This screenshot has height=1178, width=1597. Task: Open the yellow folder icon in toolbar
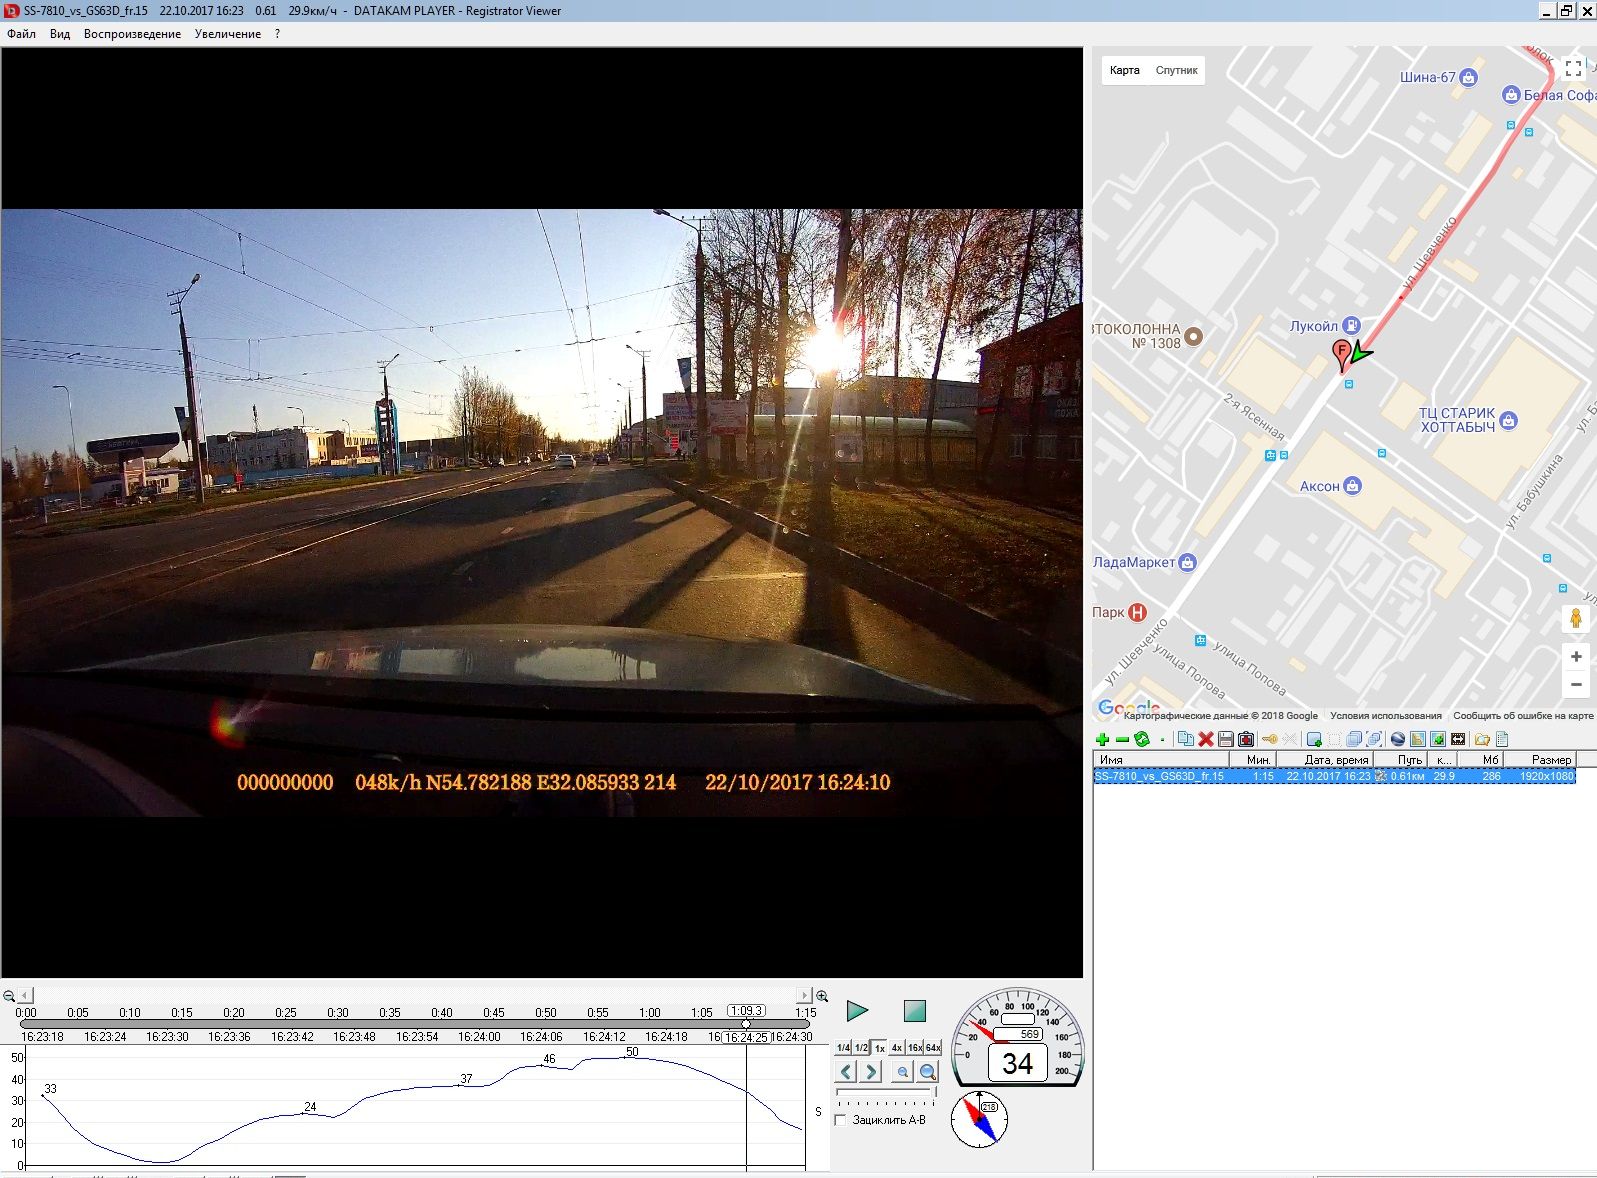[1482, 740]
